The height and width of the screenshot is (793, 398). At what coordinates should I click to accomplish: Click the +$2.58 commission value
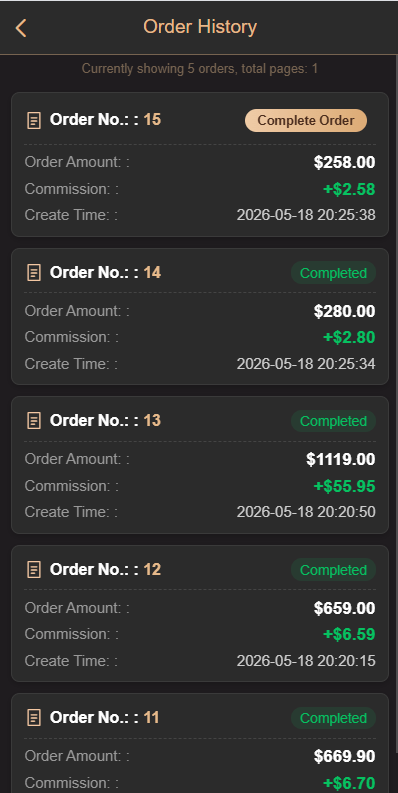coord(349,189)
